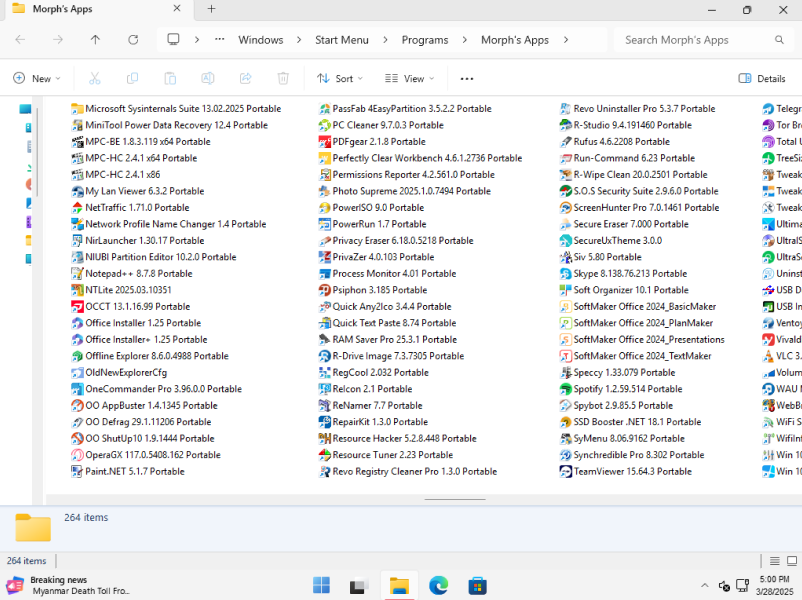
Task: Select the MPC-BE 1.8.3.119 x64 Portable icon
Action: pos(77,142)
